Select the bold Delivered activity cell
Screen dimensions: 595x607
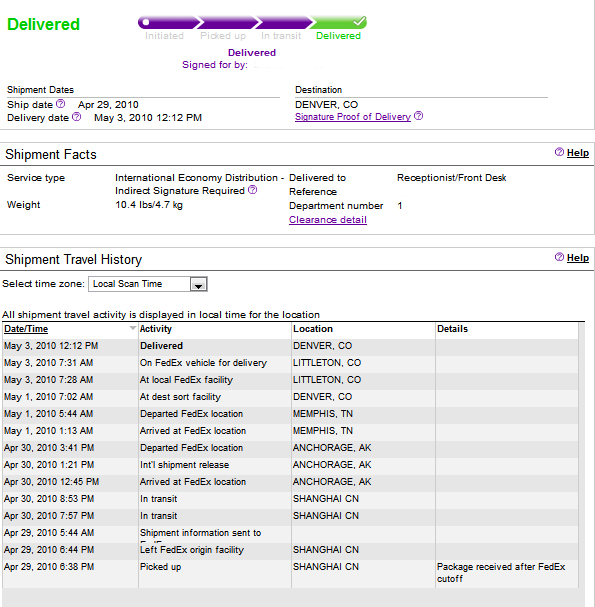161,346
